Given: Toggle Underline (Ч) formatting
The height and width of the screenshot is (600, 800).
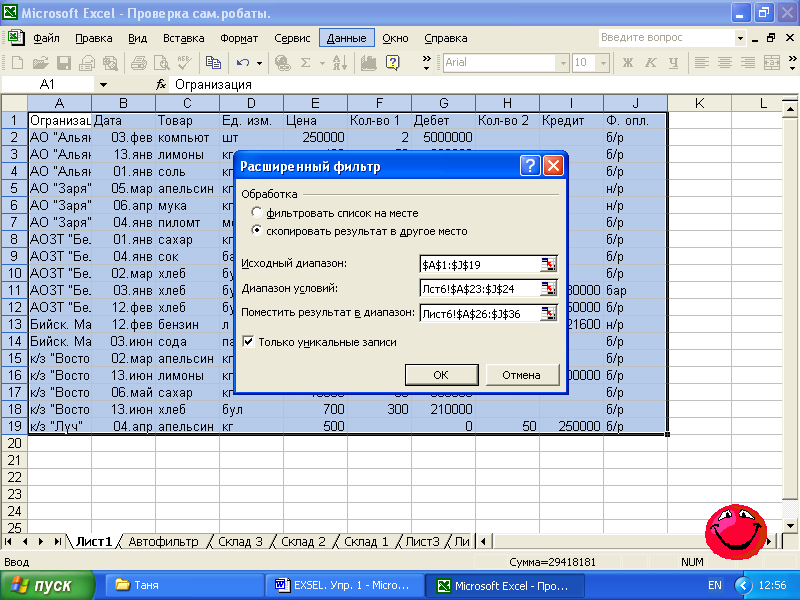Looking at the screenshot, I should click(673, 62).
